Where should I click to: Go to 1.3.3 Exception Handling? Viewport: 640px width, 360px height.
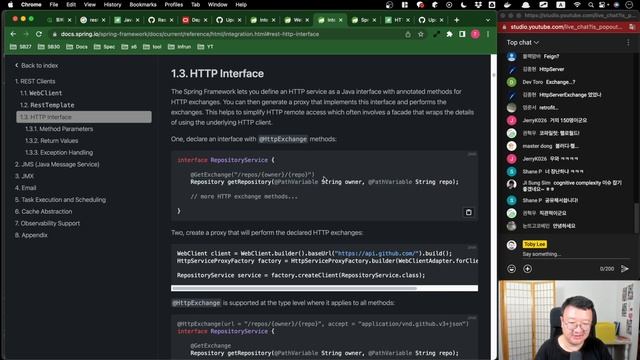59,153
